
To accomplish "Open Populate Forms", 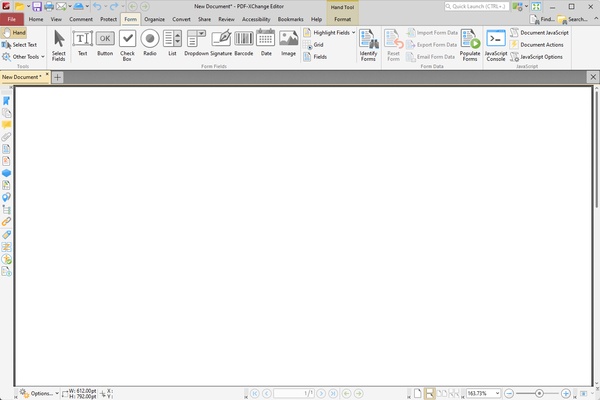I will click(x=470, y=45).
